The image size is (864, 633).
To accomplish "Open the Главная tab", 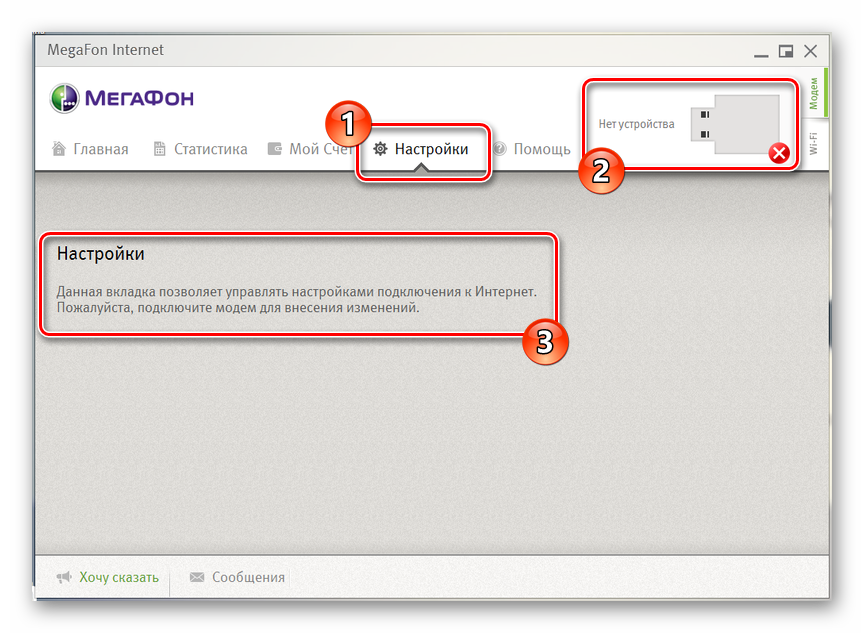I will [x=90, y=149].
